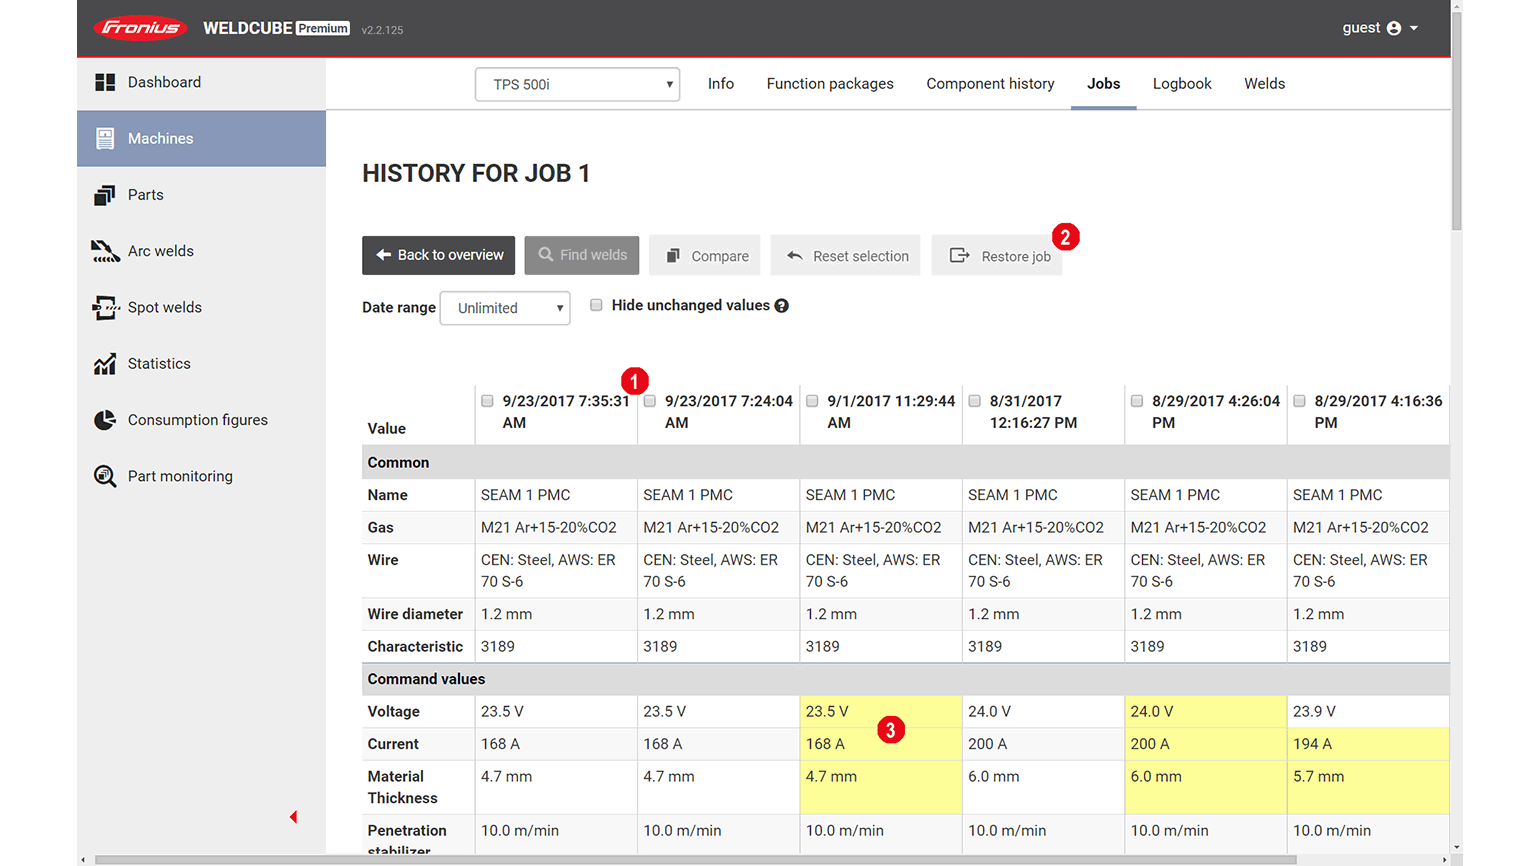Open the TPS 500i machine dropdown
Image resolution: width=1540 pixels, height=866 pixels.
(577, 84)
